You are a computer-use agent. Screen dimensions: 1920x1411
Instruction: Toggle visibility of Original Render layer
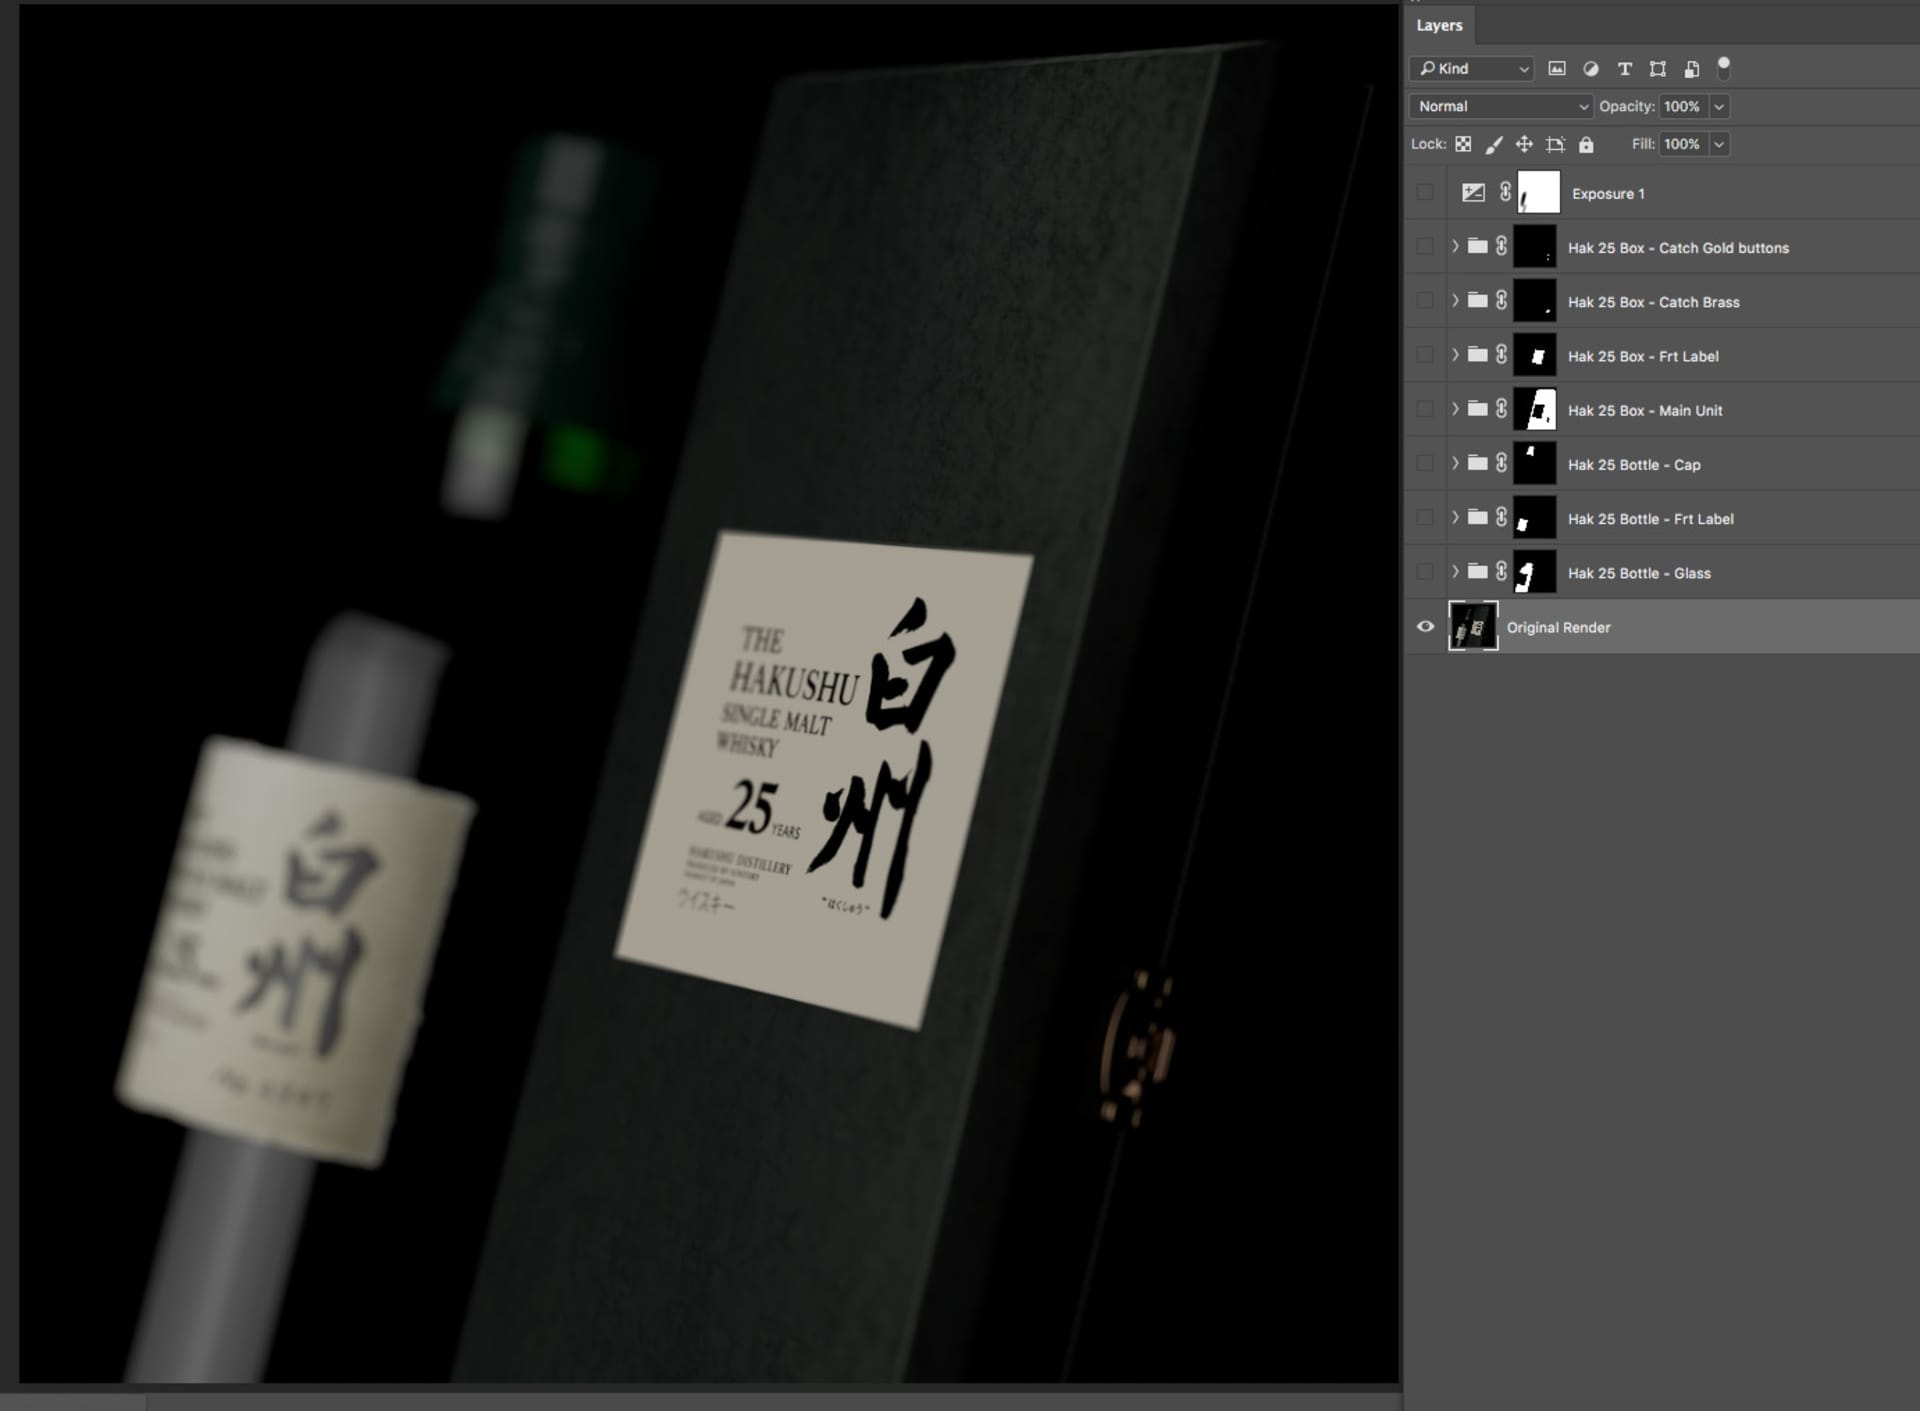[1425, 626]
